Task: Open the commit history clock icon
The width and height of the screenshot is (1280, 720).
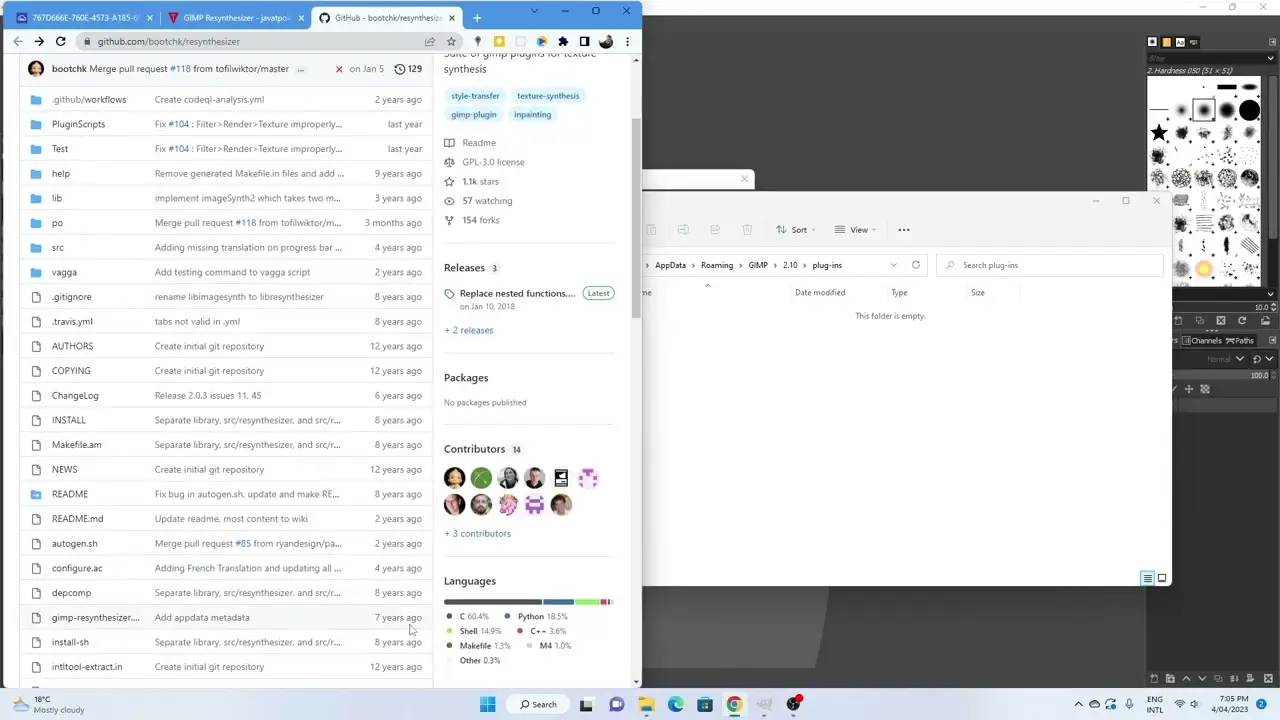Action: 400,69
